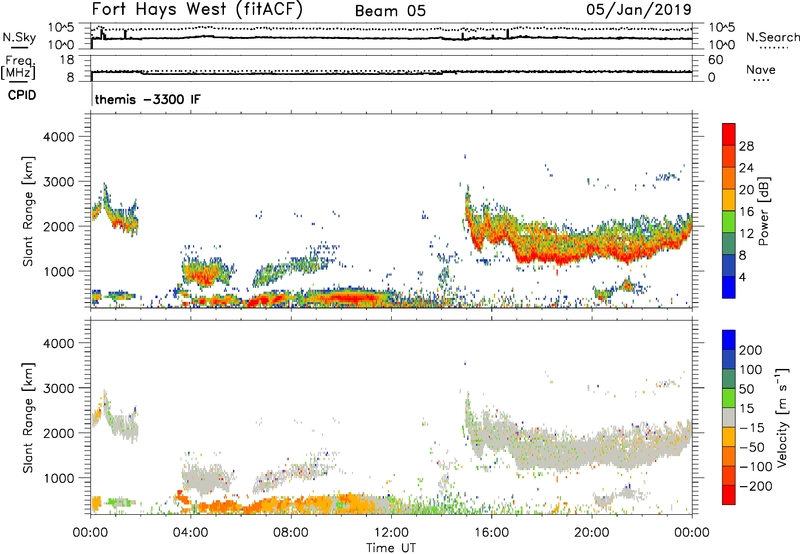This screenshot has height=554, width=800.
Task: Click the 'Power [dB]' colorbar title
Action: tap(763, 211)
